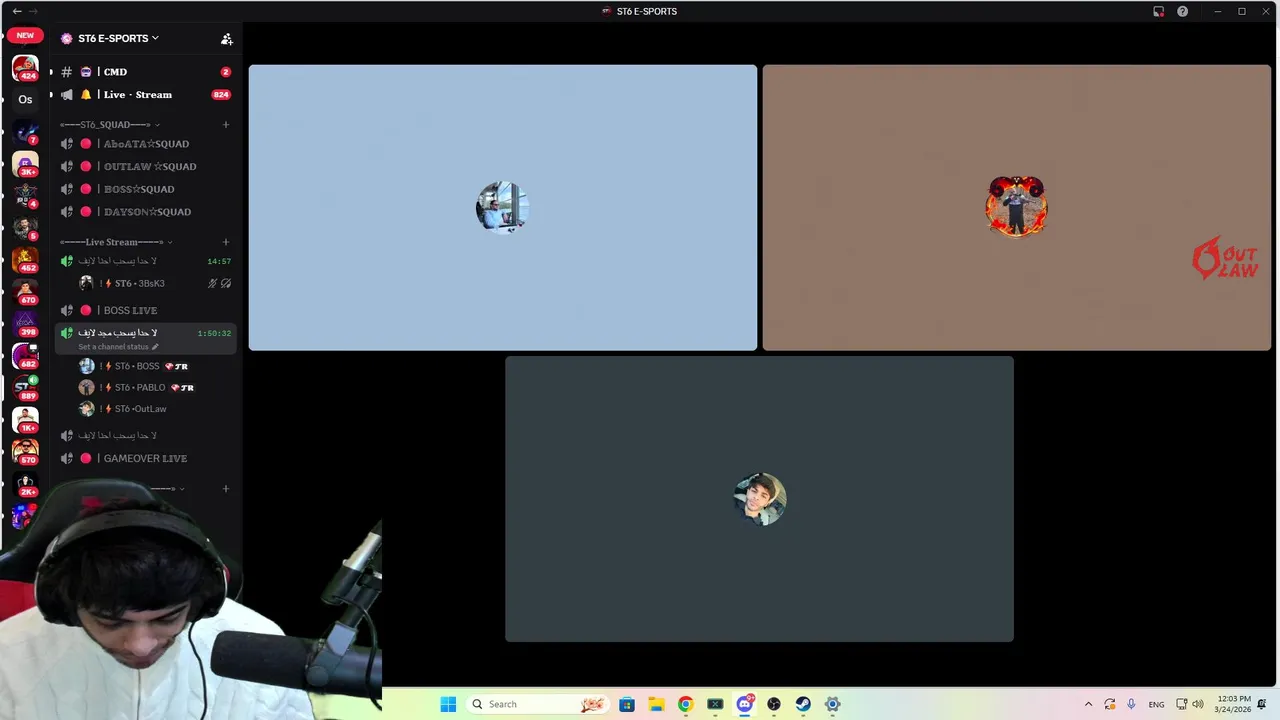
Task: Click the invite people icon beside ST6 E-SPORTS
Action: tap(227, 39)
